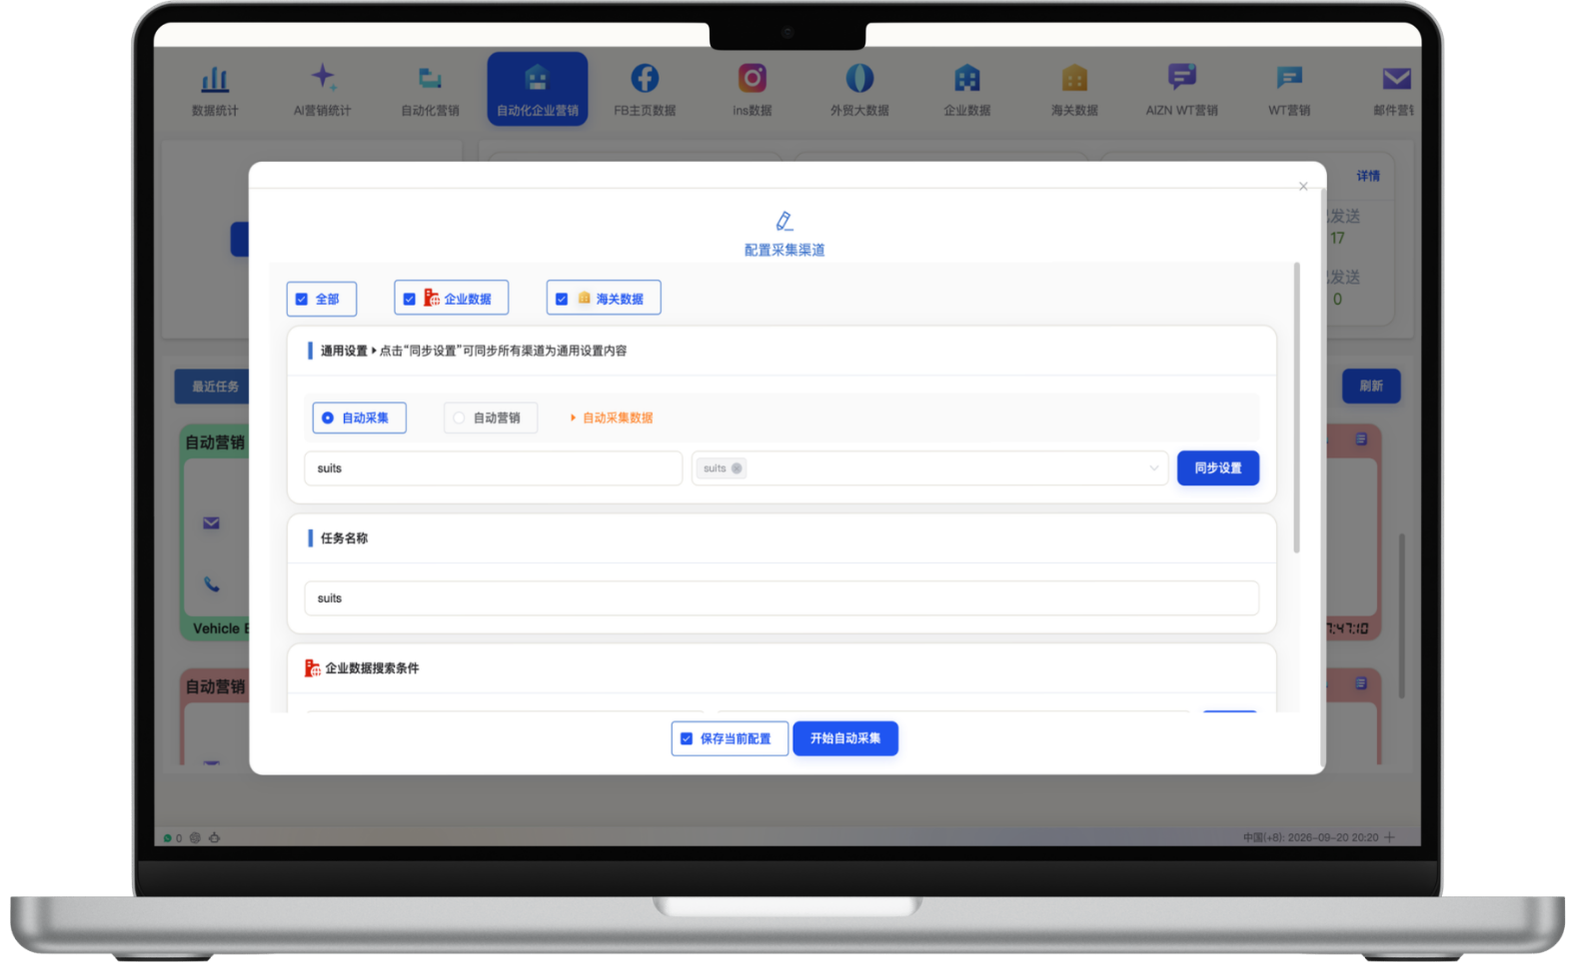Toggle the 全部 checkbox

302,299
